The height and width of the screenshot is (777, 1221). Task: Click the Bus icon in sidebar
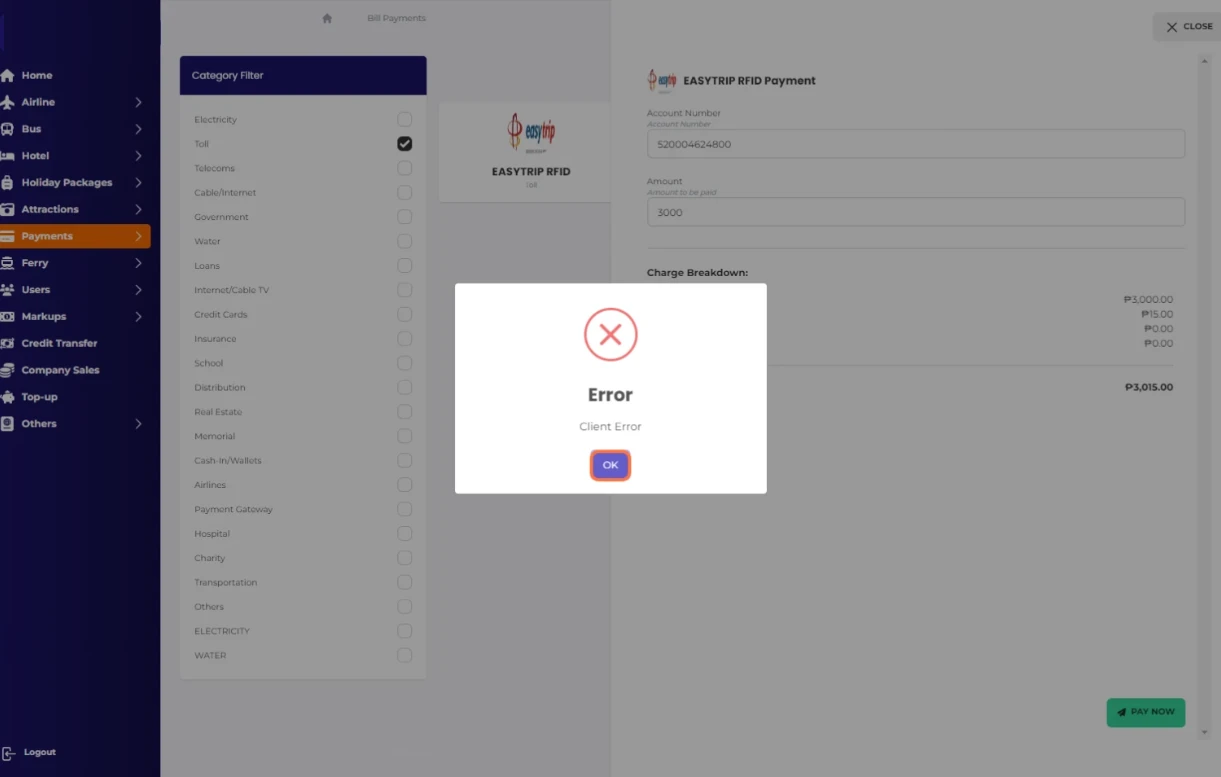8,129
